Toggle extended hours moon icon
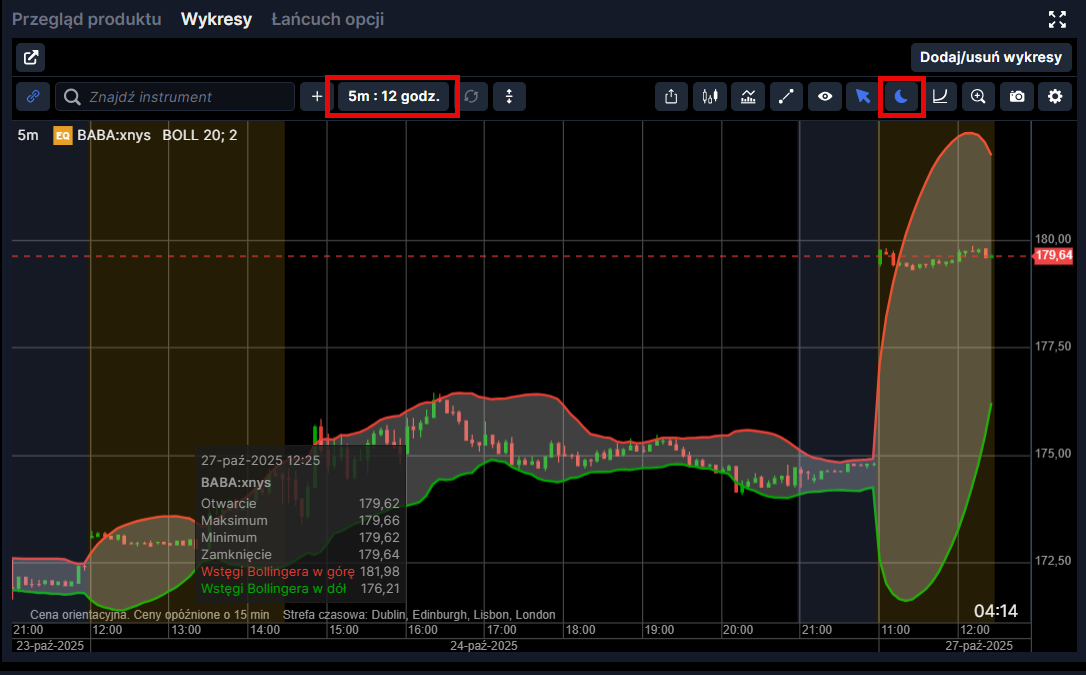The image size is (1086, 675). [x=901, y=97]
